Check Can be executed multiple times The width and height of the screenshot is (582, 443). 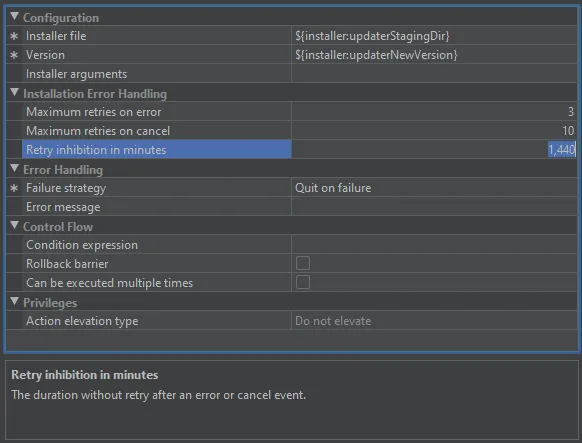coord(303,282)
